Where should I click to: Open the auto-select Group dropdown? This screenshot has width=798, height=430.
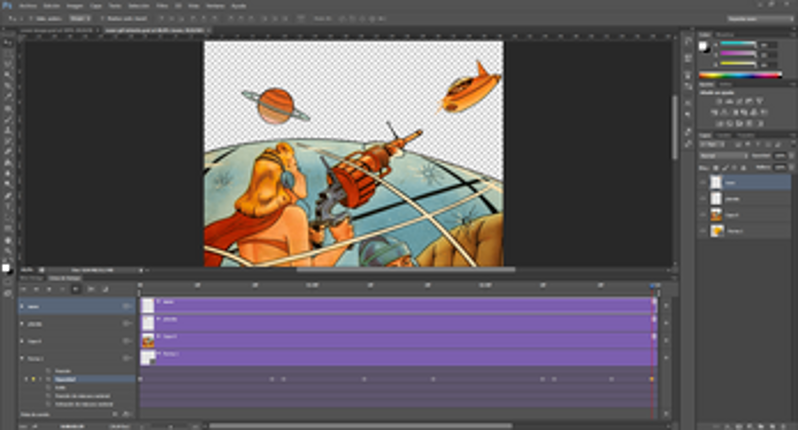(80, 18)
